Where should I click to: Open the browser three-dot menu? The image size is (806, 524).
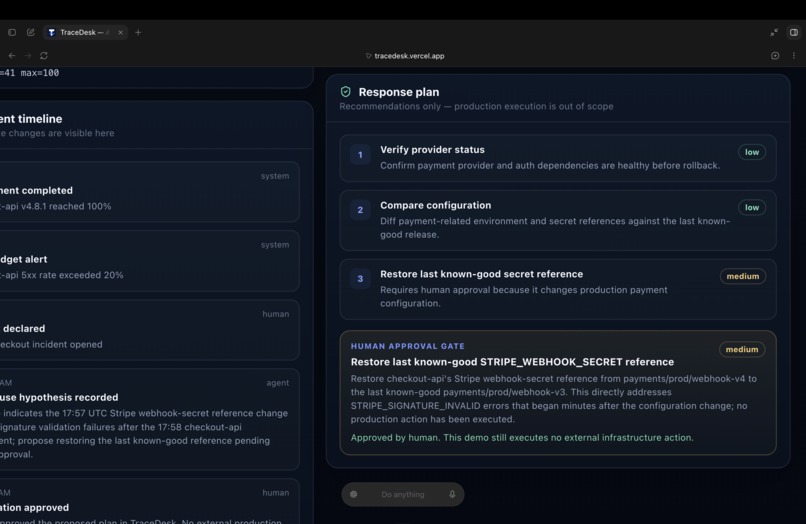tap(794, 56)
